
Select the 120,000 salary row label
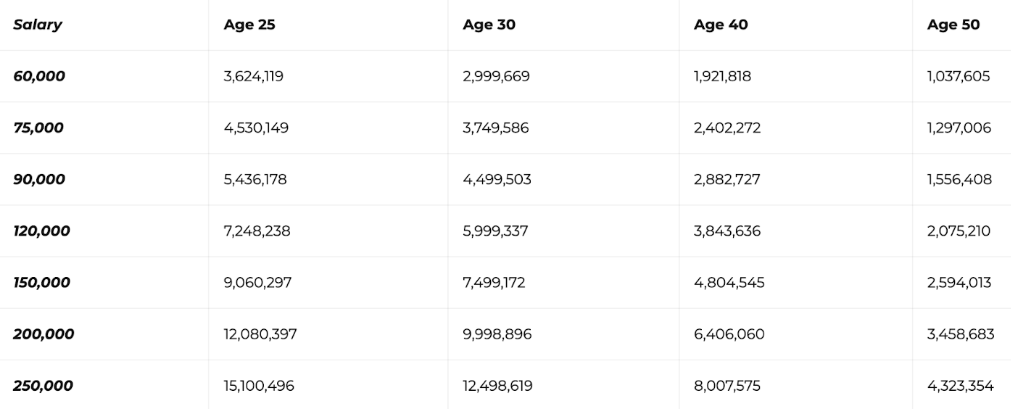42,231
